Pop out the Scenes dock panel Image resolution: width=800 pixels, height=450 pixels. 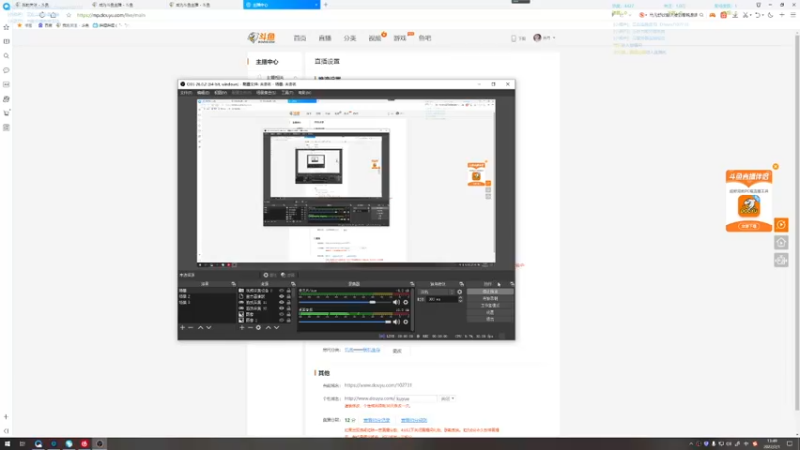pos(234,284)
